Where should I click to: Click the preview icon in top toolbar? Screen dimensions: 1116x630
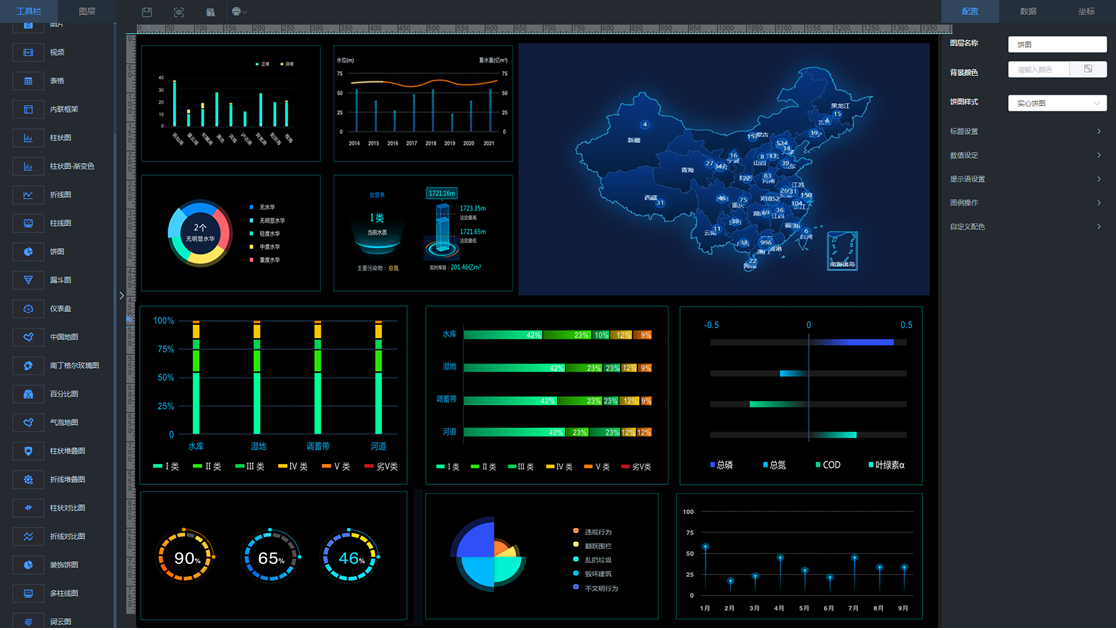(x=179, y=12)
